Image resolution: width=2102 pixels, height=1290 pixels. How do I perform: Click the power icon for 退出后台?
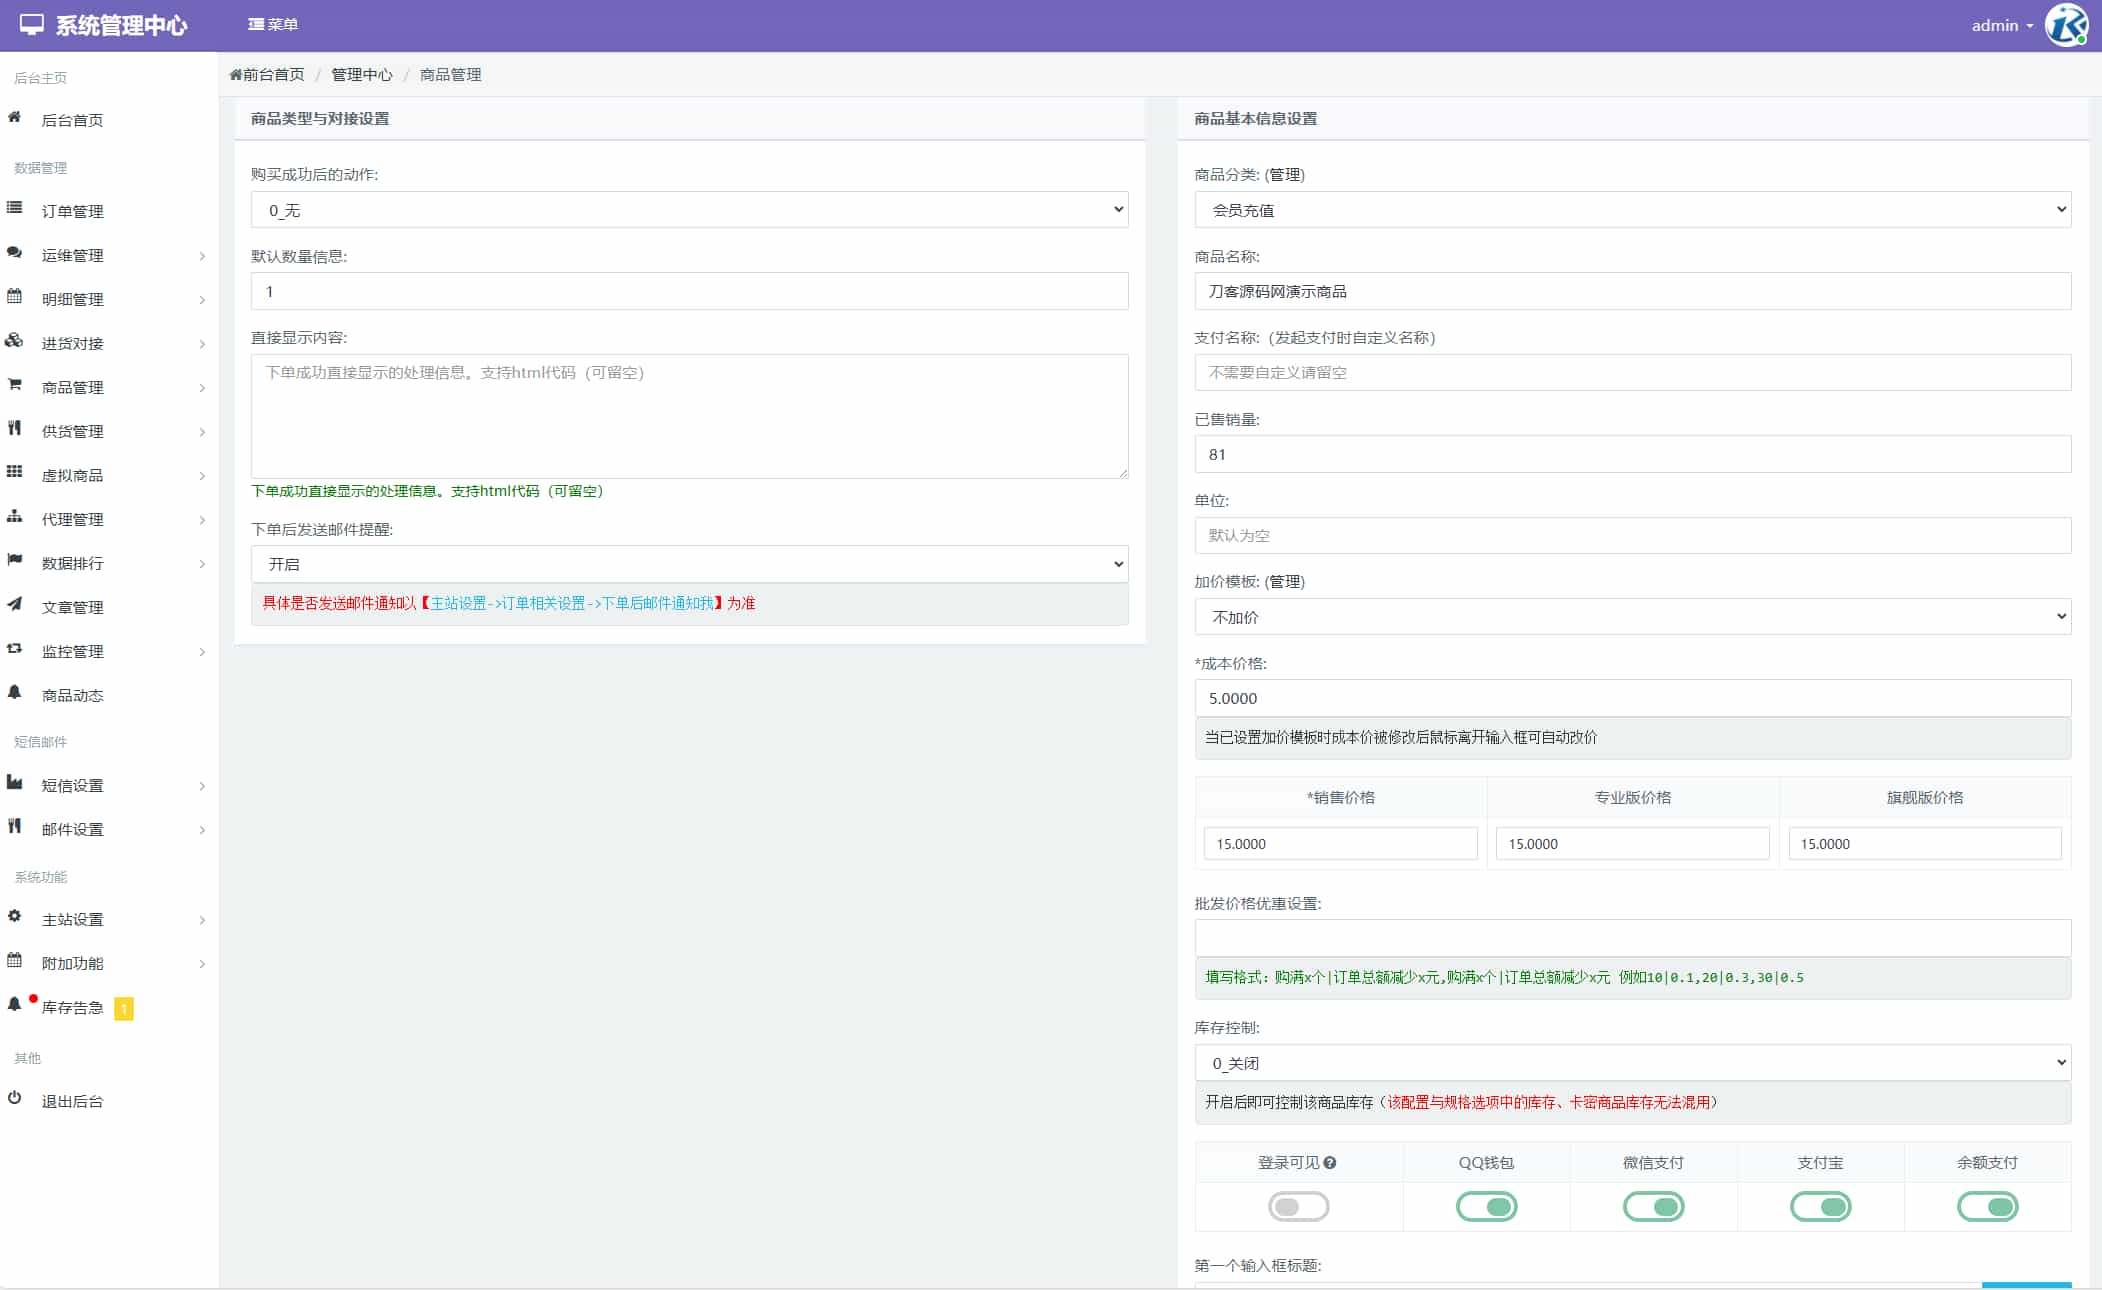(15, 1099)
